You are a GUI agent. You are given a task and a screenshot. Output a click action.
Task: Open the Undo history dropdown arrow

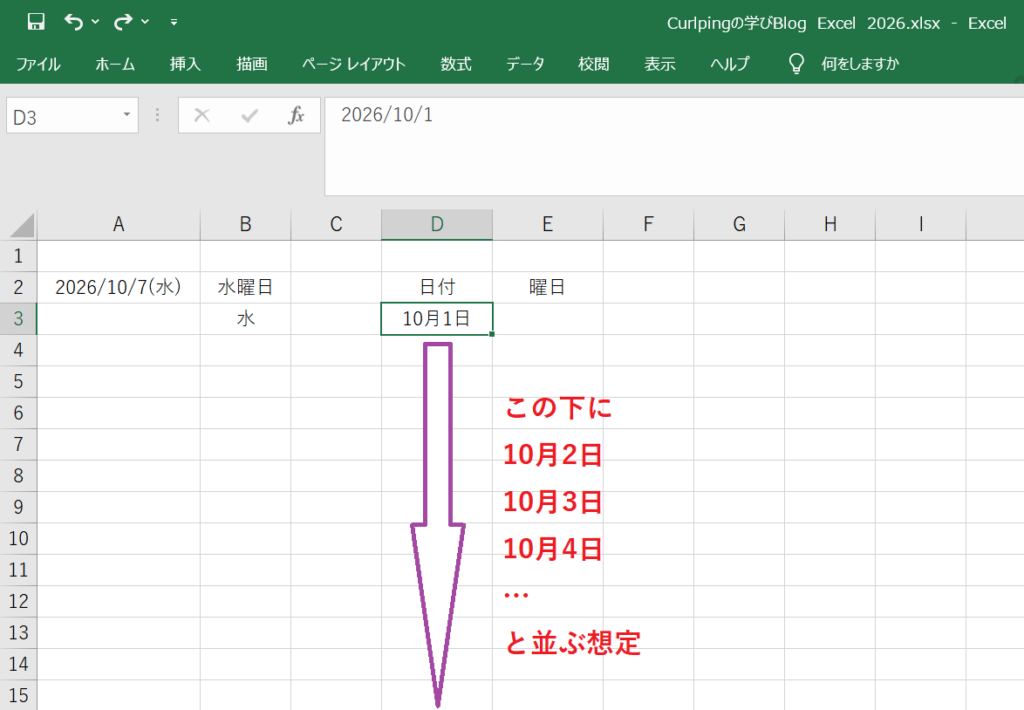pyautogui.click(x=95, y=22)
